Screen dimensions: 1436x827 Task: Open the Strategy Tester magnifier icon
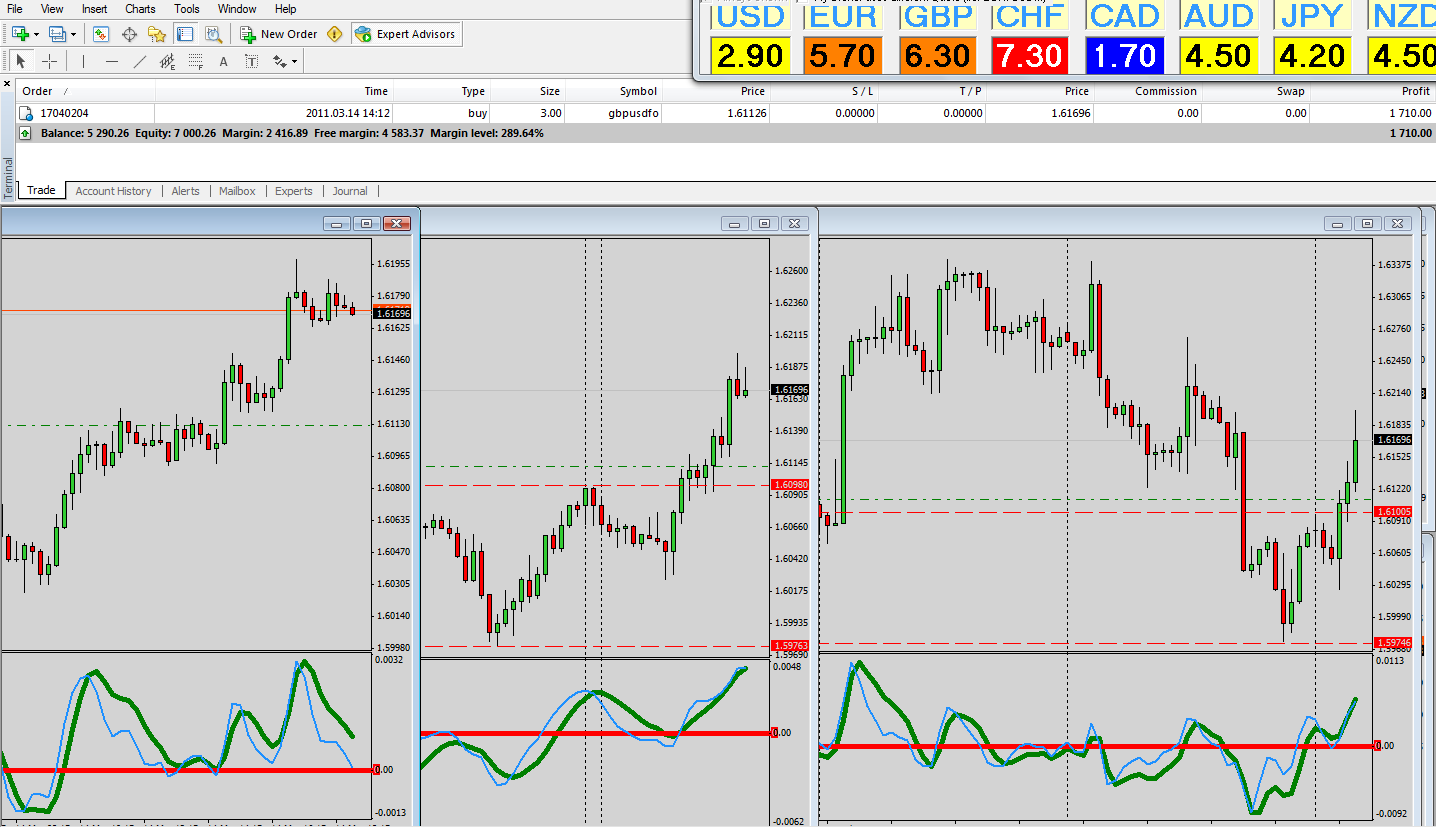[213, 34]
